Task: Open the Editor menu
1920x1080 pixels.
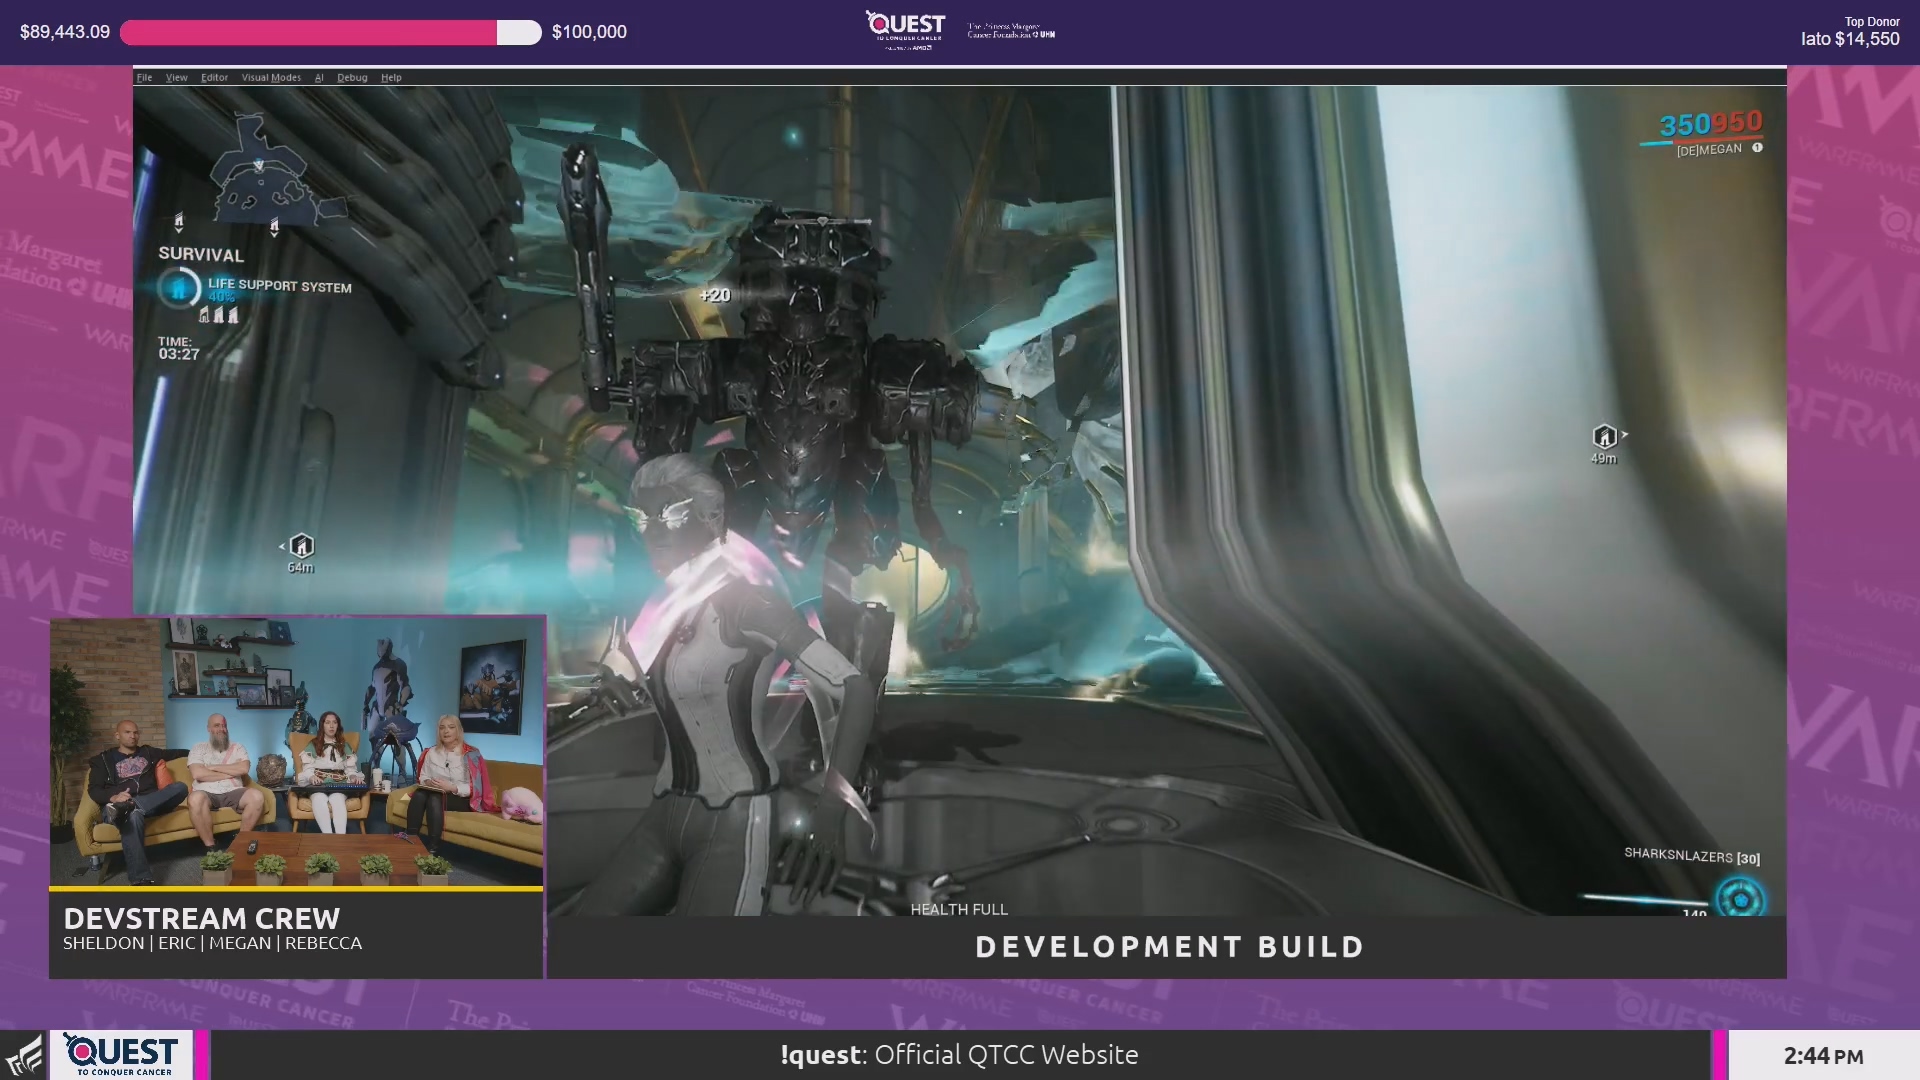Action: [214, 77]
